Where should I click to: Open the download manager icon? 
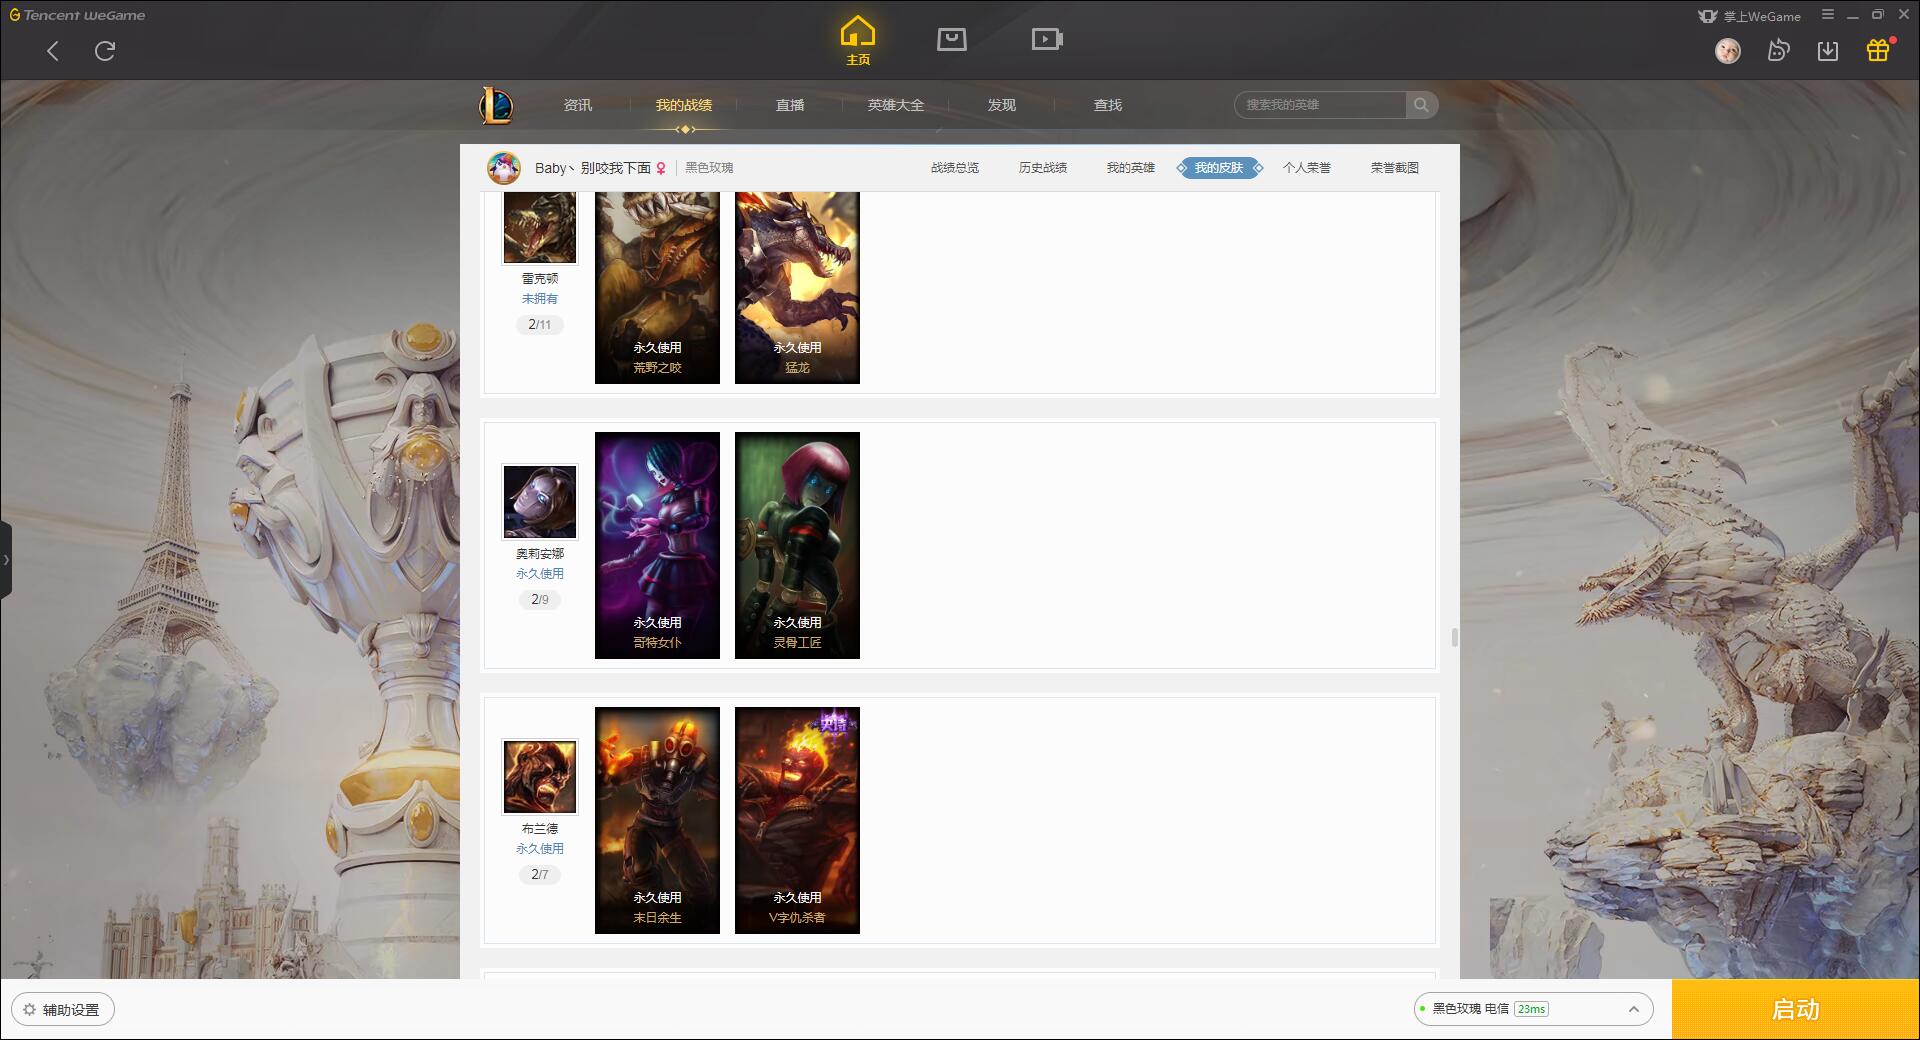click(1828, 51)
